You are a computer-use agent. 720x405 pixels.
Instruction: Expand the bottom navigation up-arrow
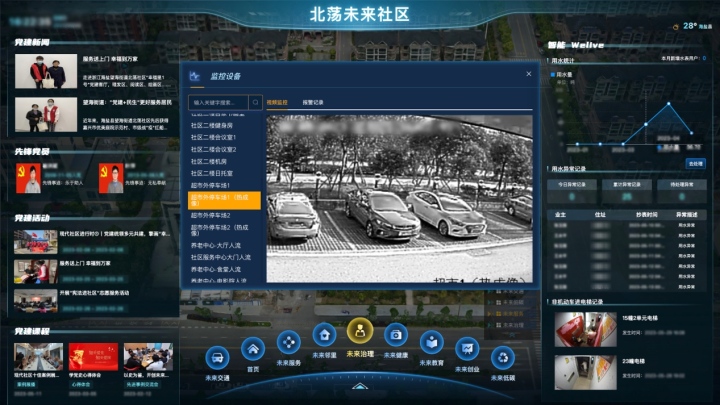(x=360, y=386)
